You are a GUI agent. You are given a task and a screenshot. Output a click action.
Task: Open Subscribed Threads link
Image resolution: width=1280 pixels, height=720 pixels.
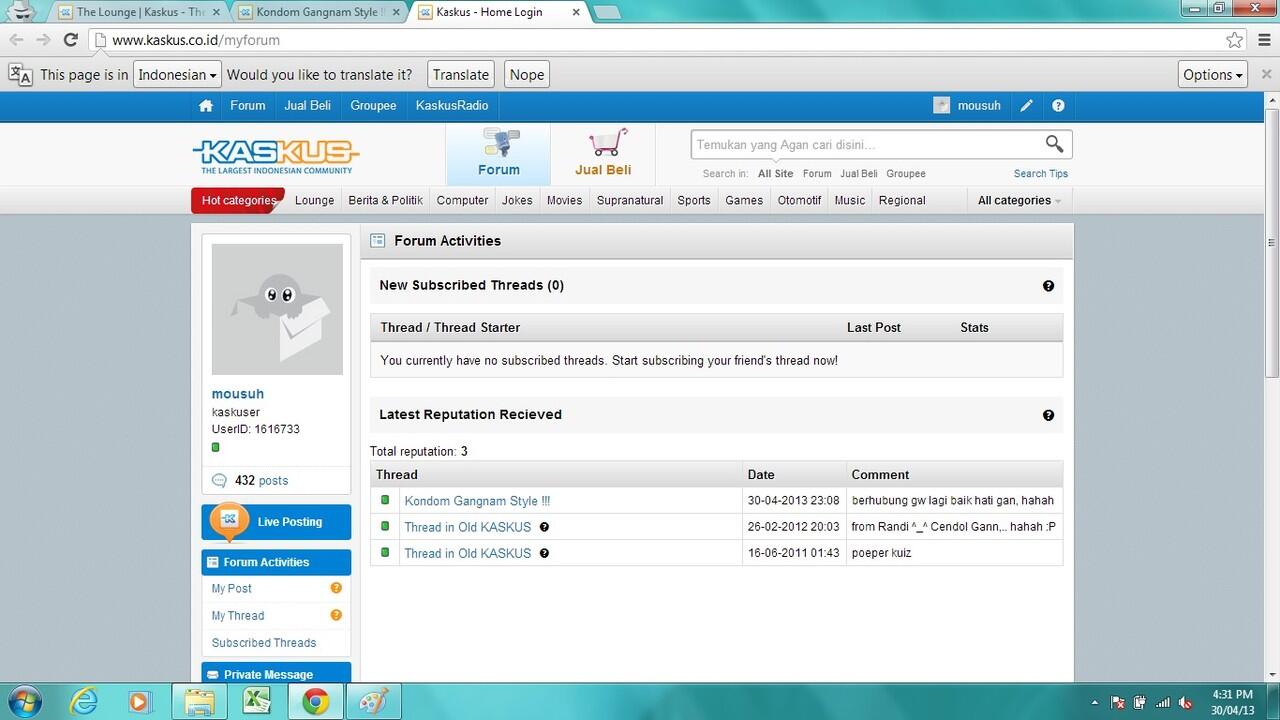pos(264,643)
